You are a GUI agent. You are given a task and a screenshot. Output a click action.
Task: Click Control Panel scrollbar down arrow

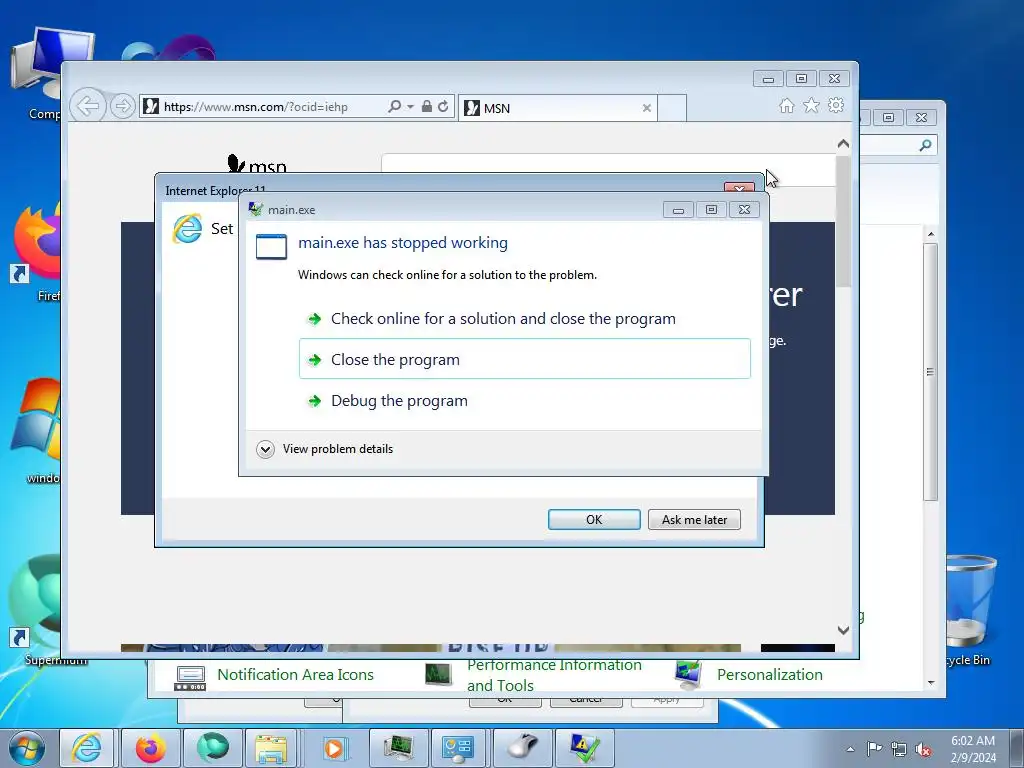(931, 683)
